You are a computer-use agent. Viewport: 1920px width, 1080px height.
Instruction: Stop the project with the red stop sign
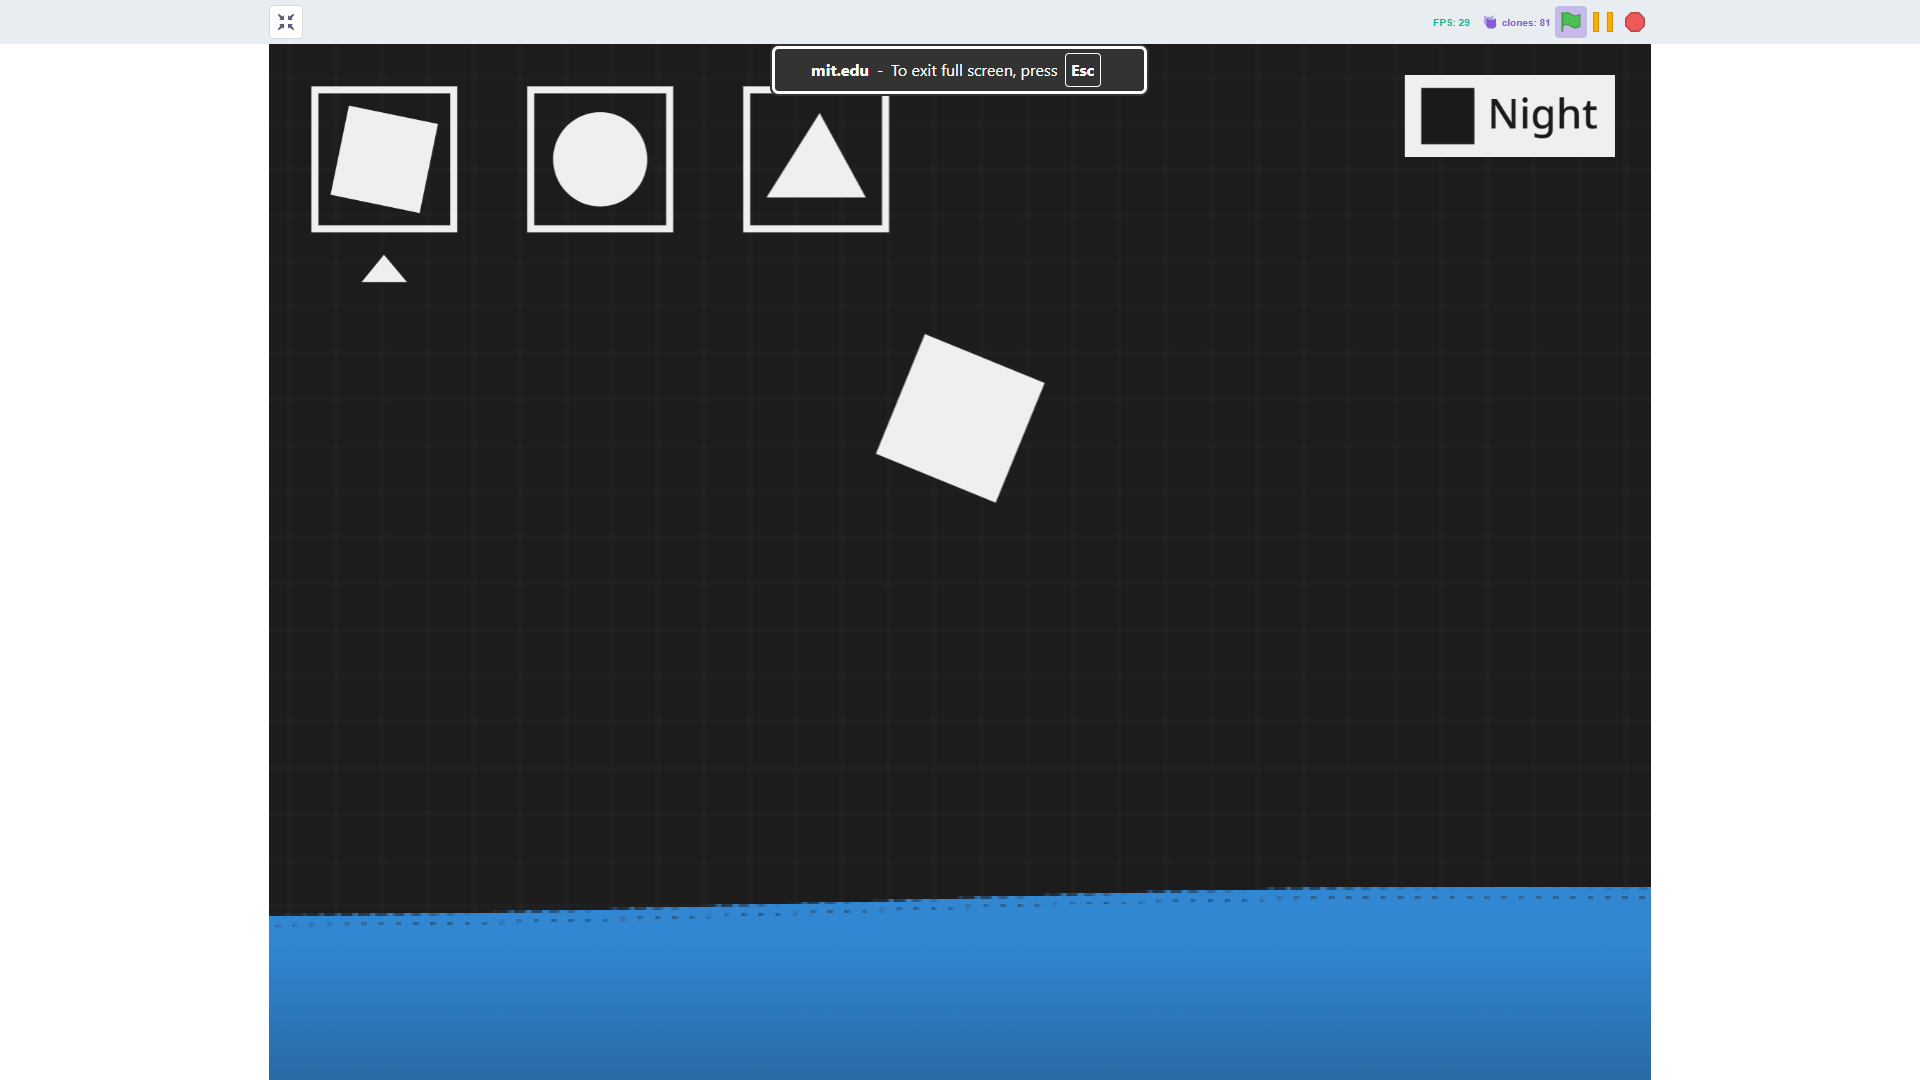[1635, 22]
